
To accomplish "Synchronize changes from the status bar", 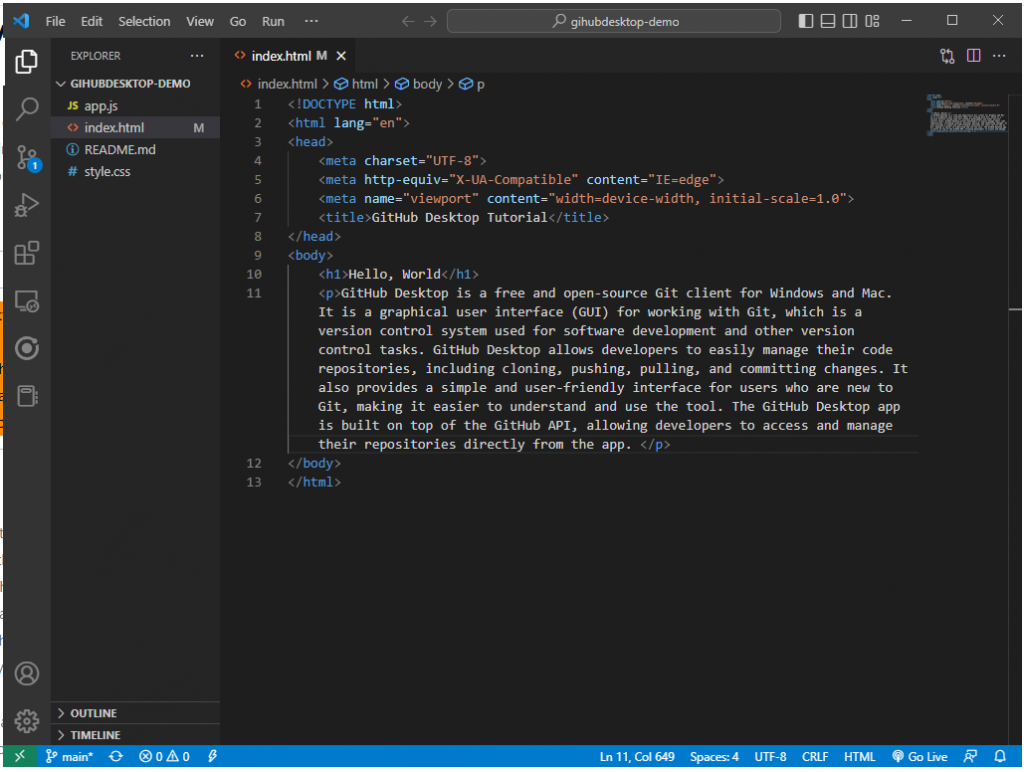I will click(116, 756).
